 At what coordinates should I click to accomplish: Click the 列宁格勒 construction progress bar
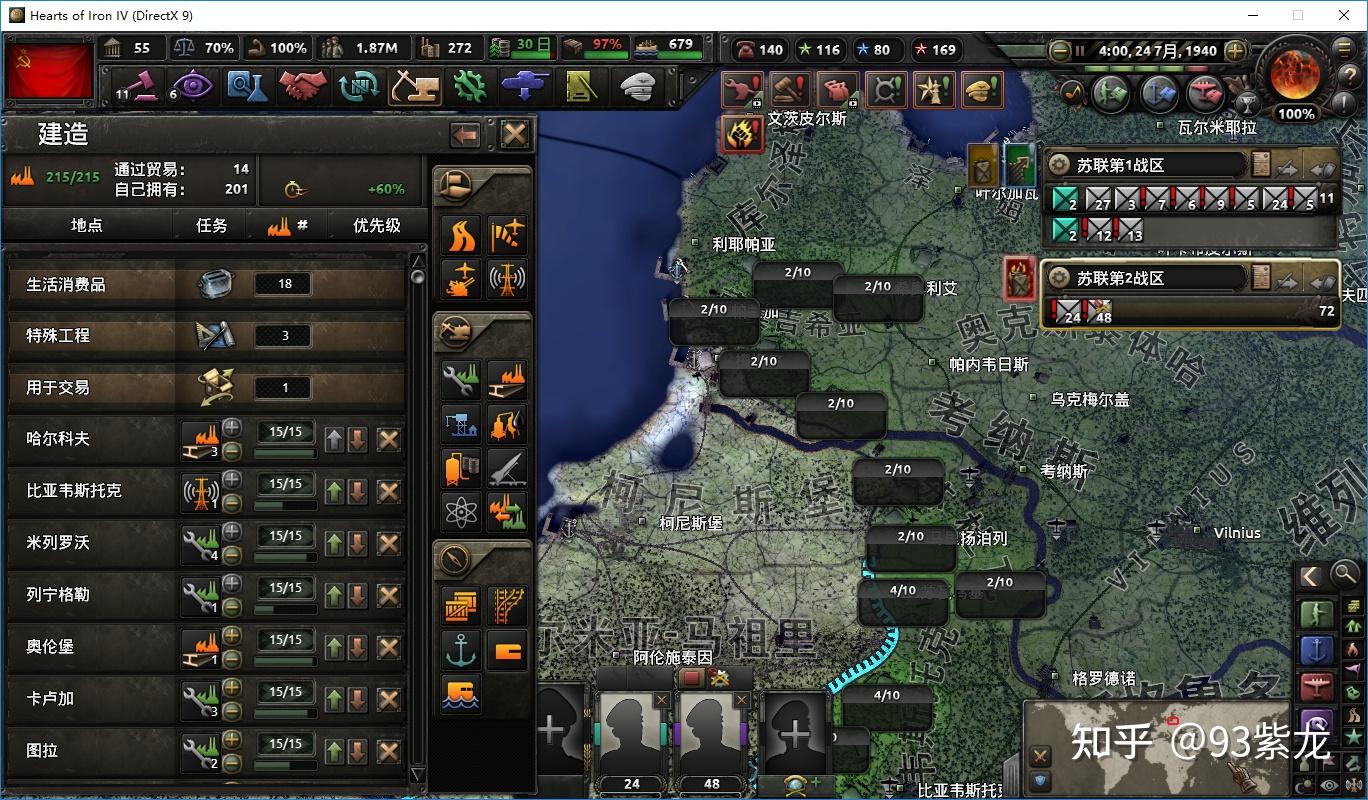pyautogui.click(x=285, y=610)
